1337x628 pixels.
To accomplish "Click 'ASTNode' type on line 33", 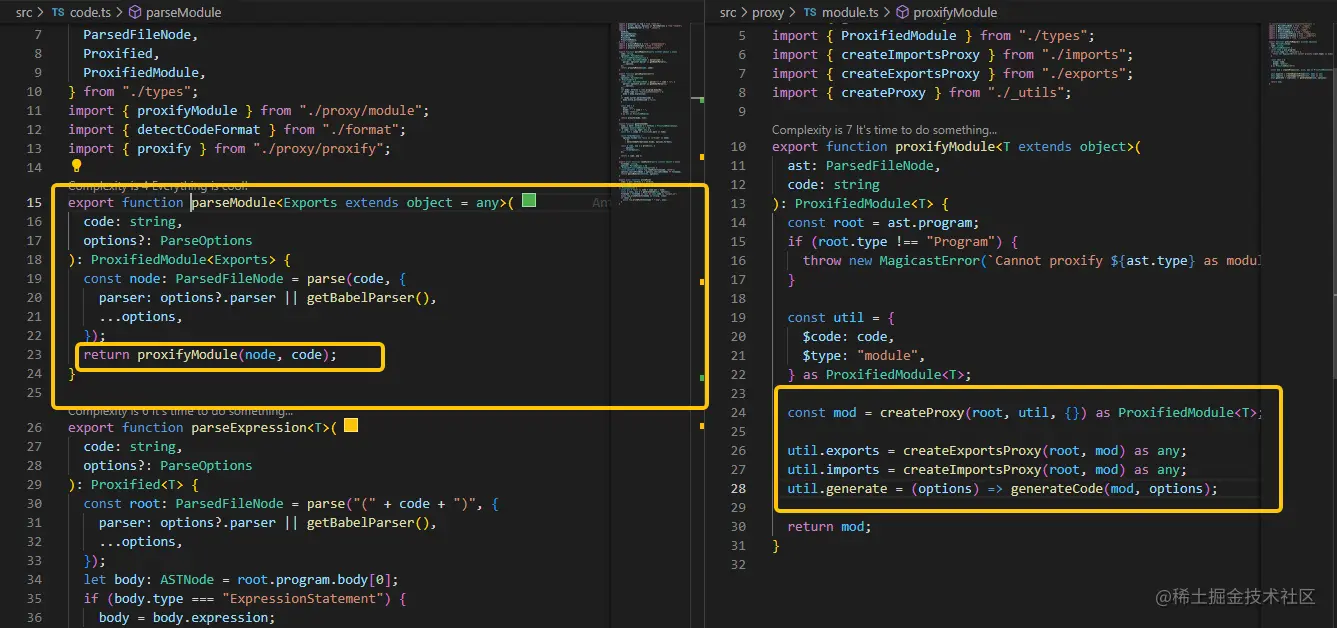I will pyautogui.click(x=186, y=579).
